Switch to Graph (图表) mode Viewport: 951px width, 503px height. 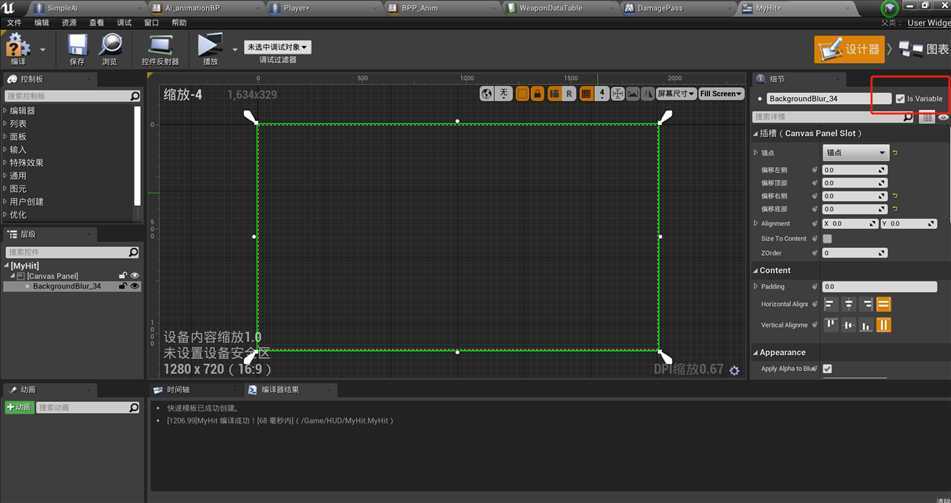point(924,49)
